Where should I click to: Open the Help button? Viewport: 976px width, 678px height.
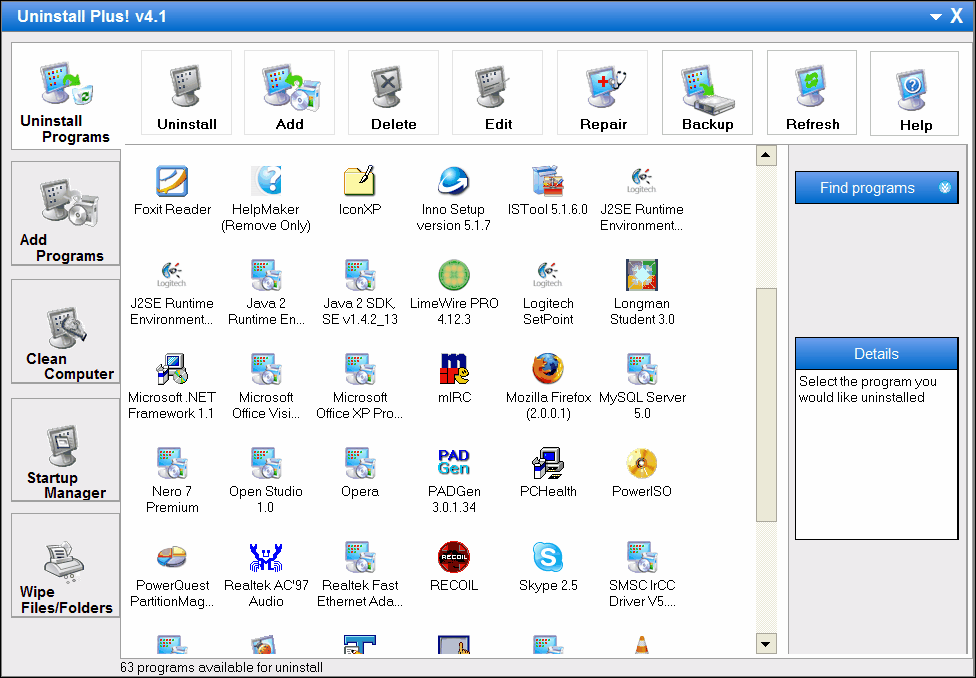tap(915, 93)
